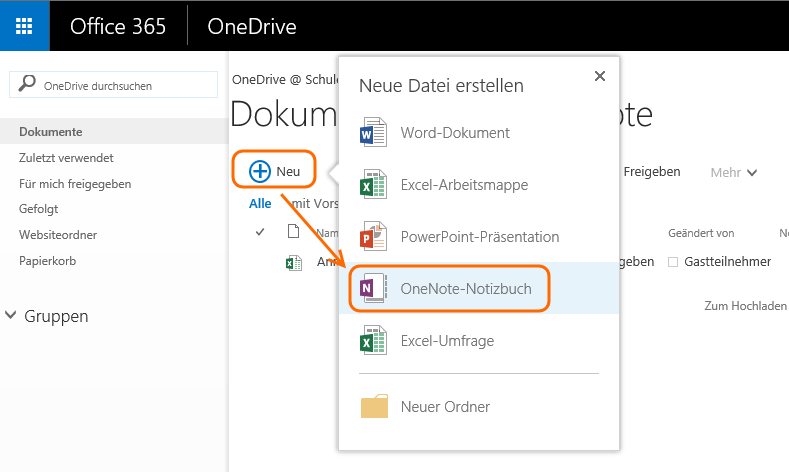The image size is (789, 472).
Task: Click the Freigeben button
Action: click(651, 172)
